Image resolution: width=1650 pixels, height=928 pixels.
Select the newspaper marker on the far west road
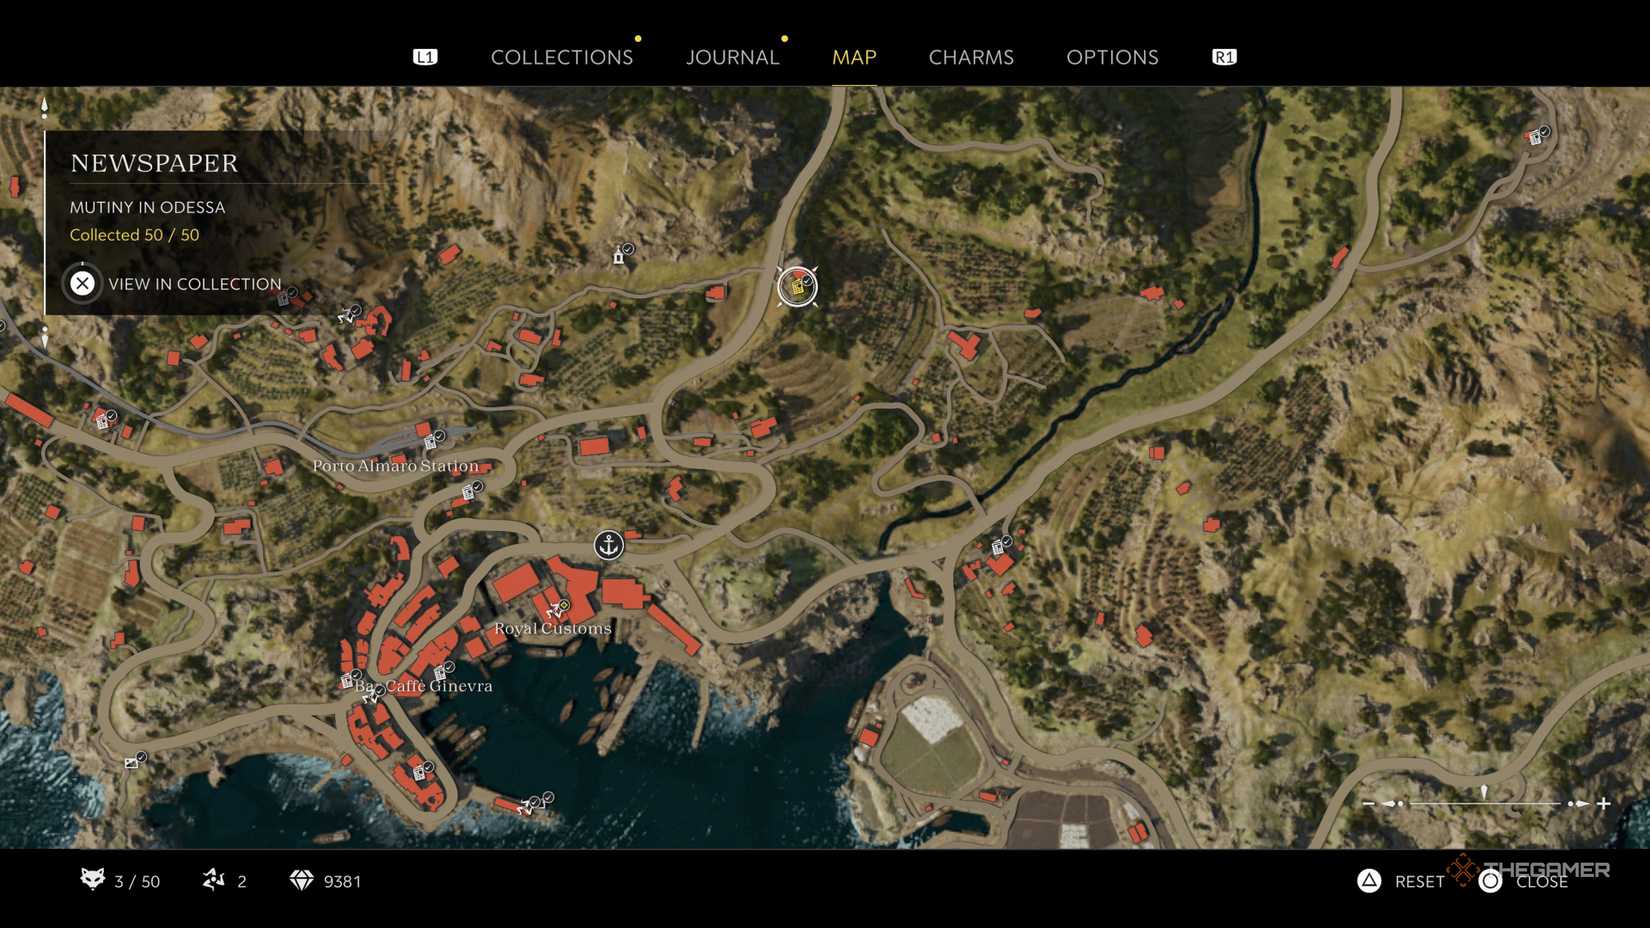[x=105, y=420]
